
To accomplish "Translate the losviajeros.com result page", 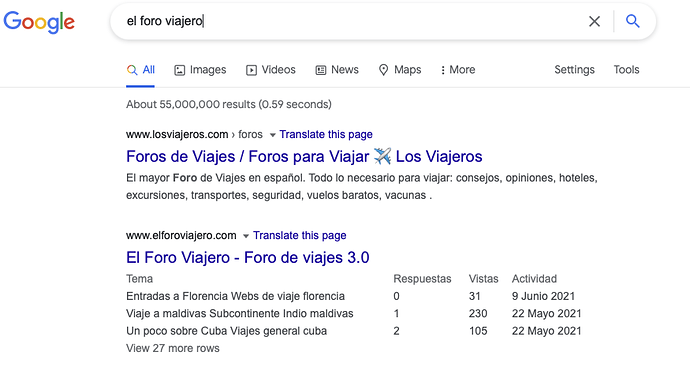I will point(326,135).
